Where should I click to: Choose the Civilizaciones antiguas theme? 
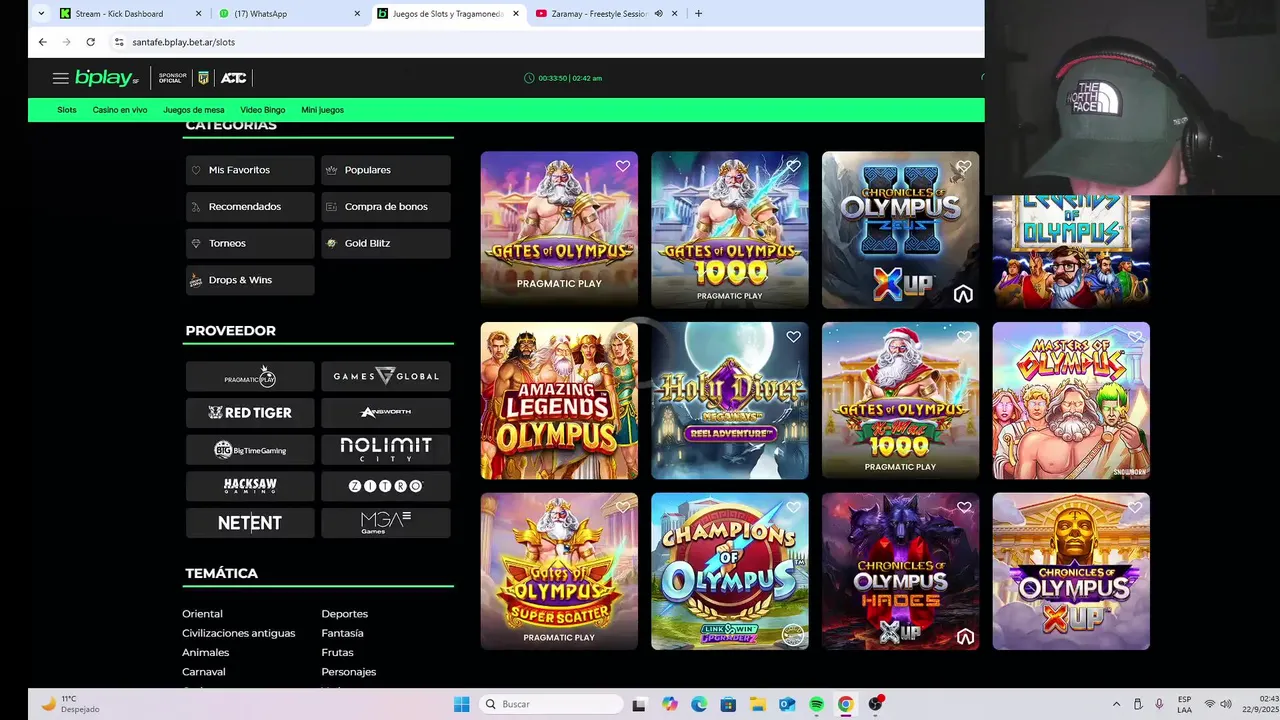point(239,633)
